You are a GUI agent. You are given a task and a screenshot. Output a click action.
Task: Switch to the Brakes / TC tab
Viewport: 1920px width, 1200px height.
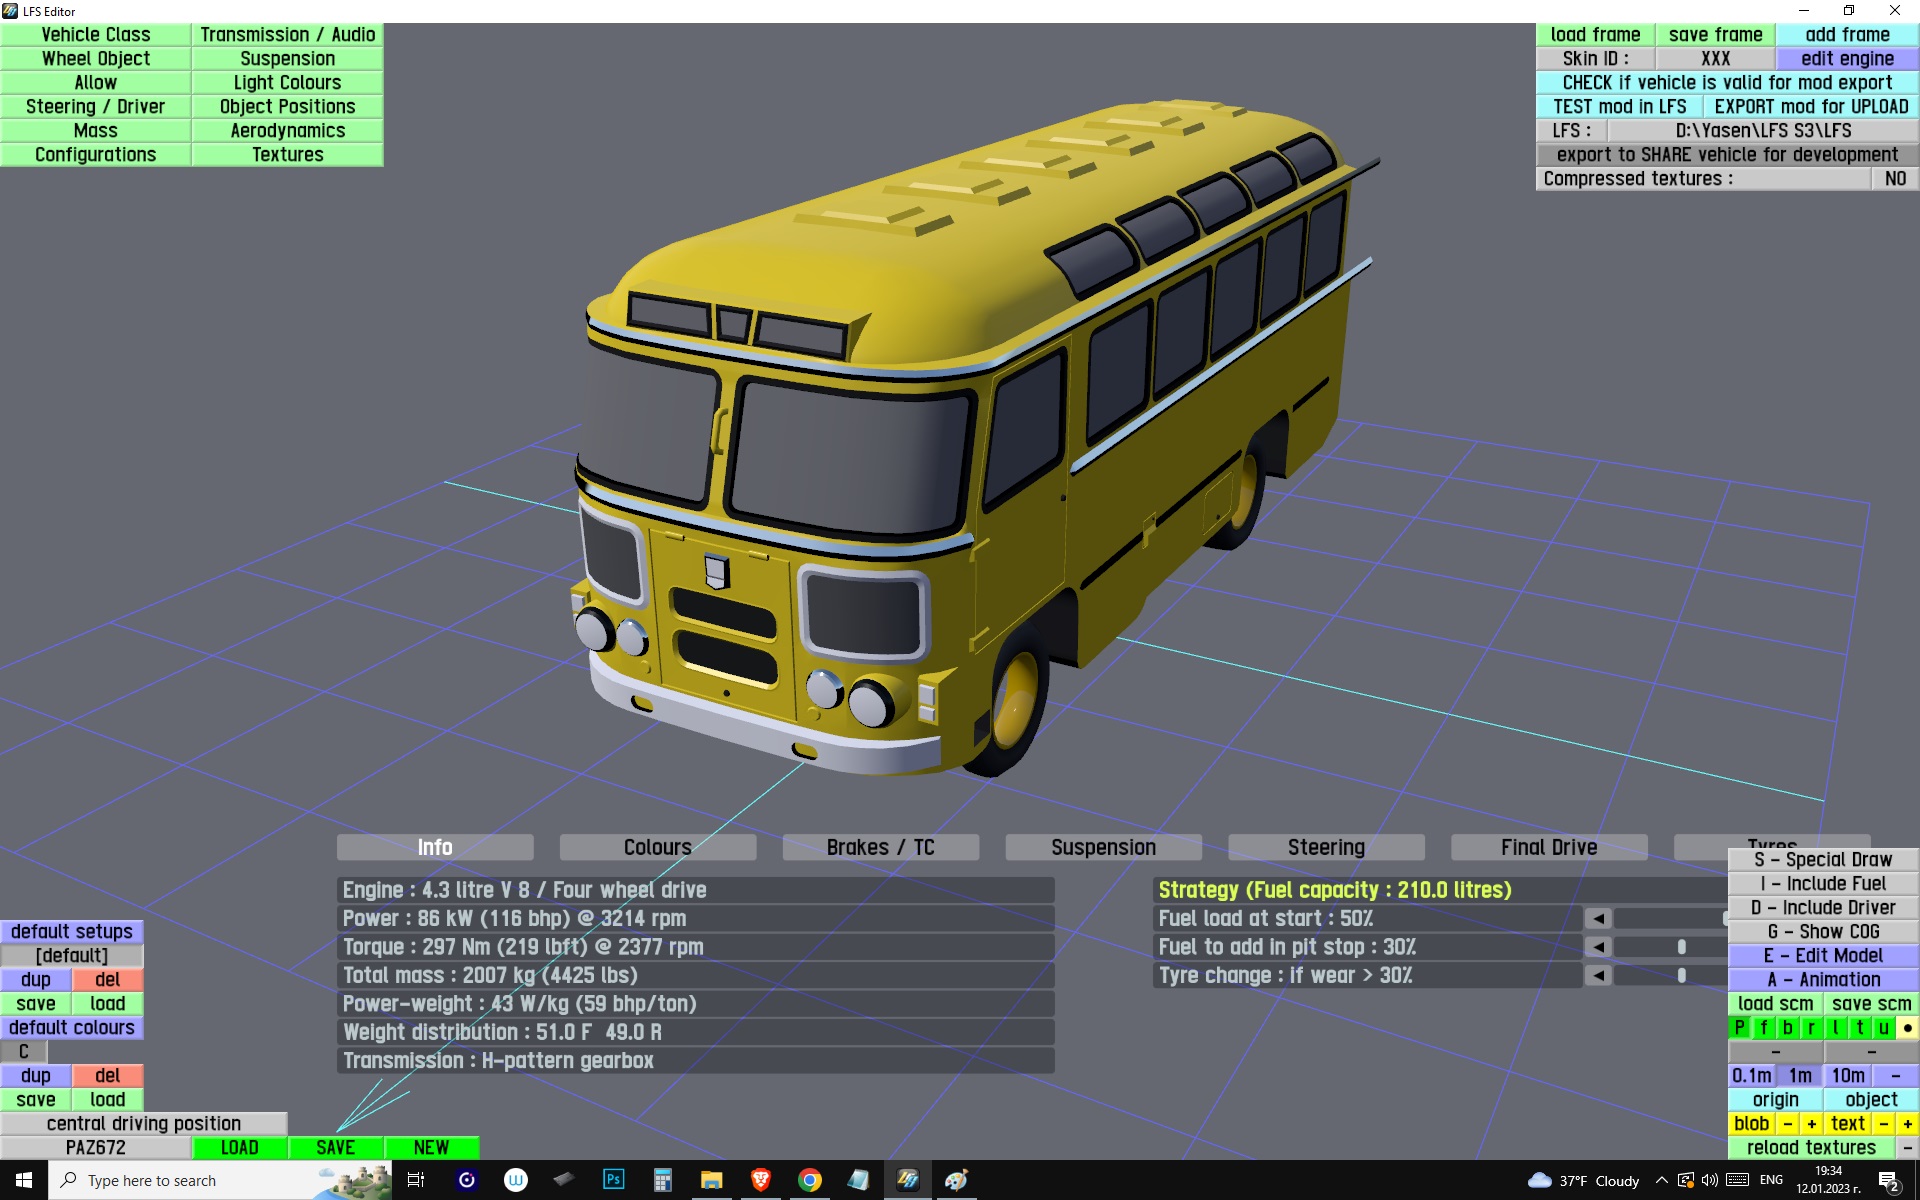(x=880, y=848)
